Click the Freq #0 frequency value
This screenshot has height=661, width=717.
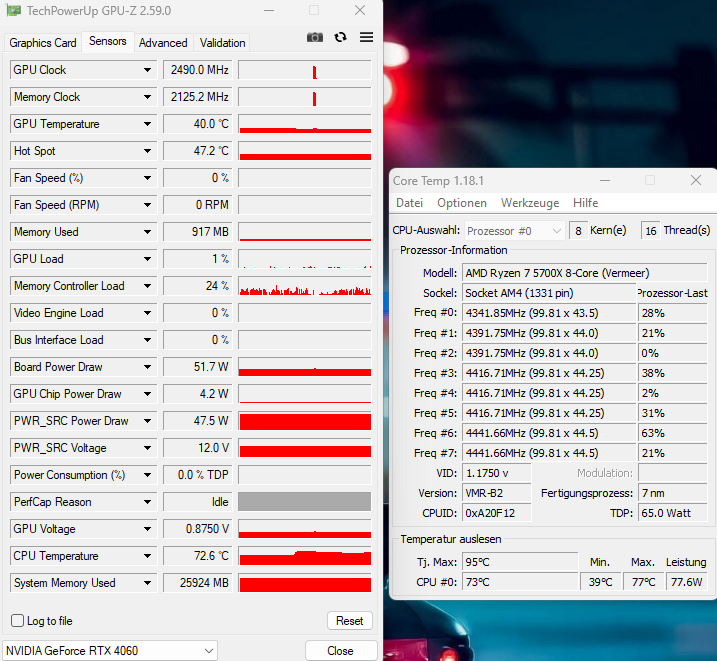click(549, 313)
